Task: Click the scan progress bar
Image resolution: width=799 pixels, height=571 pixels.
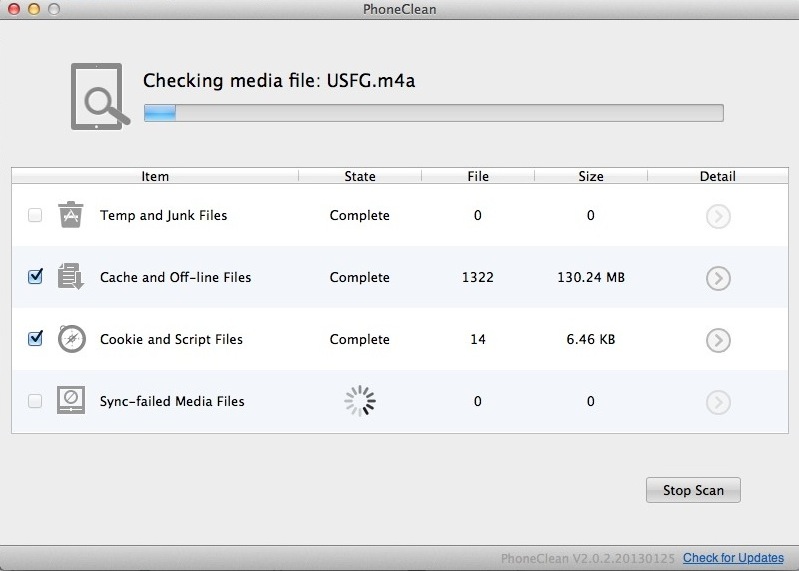Action: pos(433,112)
